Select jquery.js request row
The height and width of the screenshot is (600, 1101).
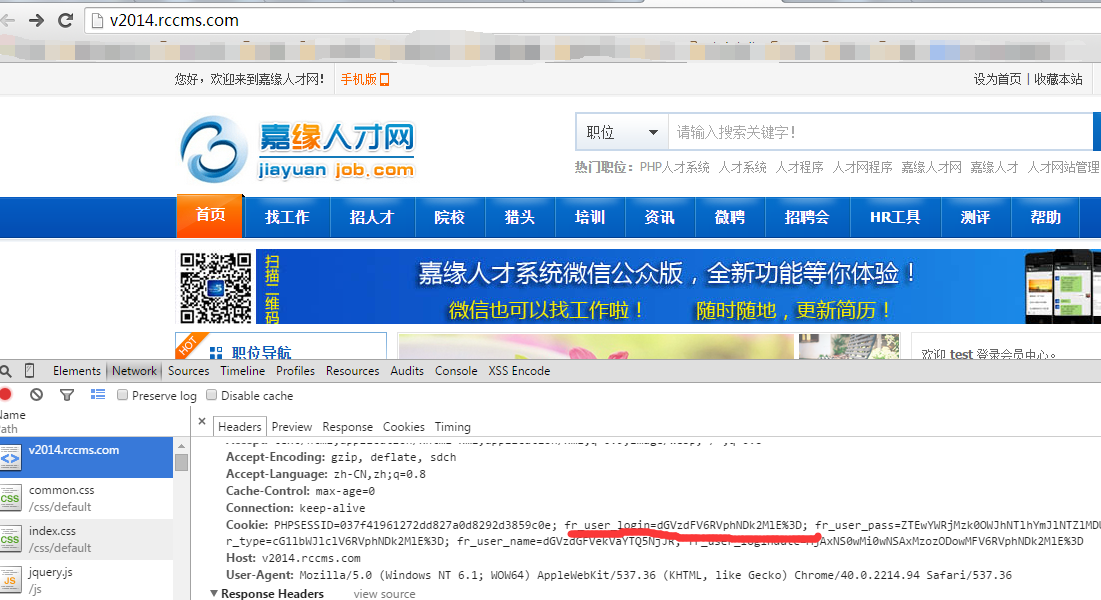click(86, 580)
